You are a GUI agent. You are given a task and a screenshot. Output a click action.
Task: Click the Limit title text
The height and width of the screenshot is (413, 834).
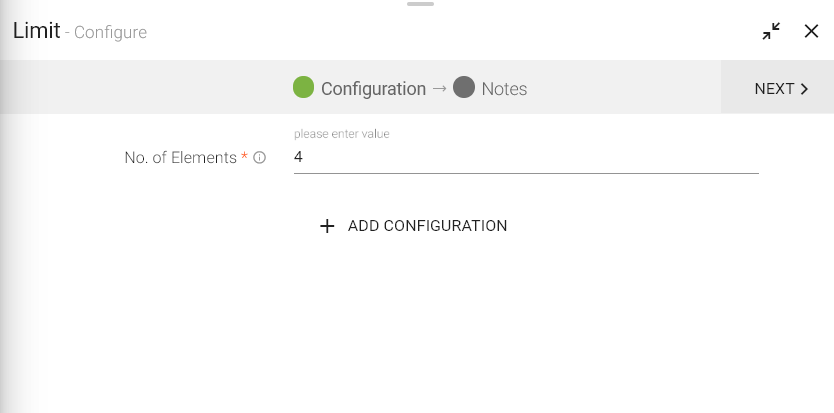click(x=36, y=31)
